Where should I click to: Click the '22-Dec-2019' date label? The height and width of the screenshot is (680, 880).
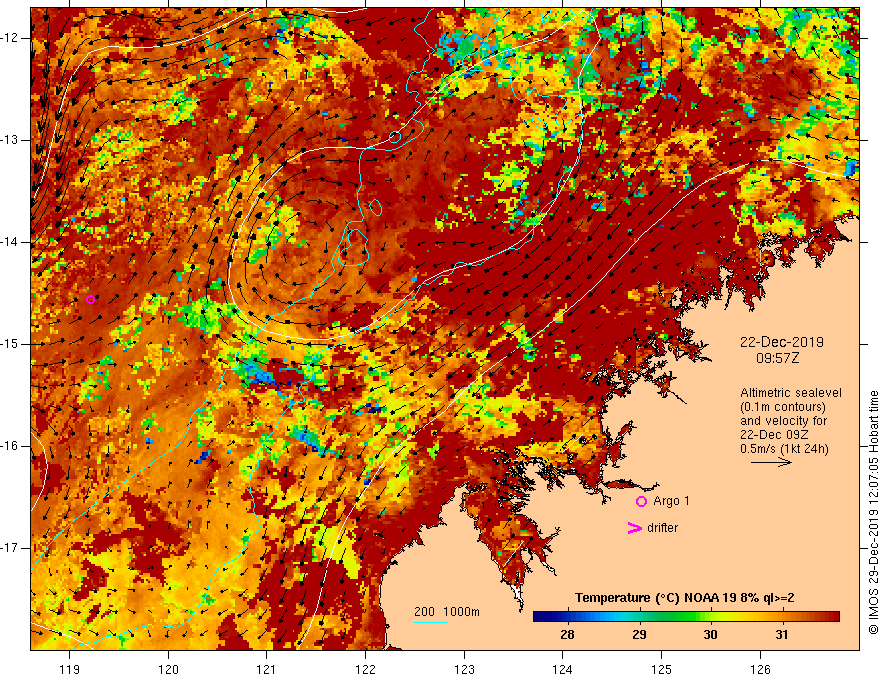pyautogui.click(x=782, y=342)
